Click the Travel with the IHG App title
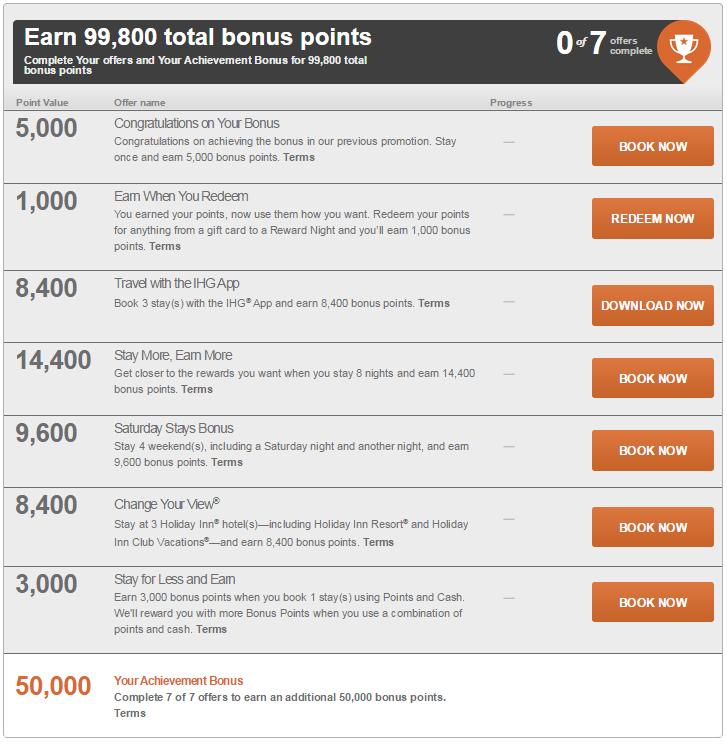727x744 pixels. point(177,283)
